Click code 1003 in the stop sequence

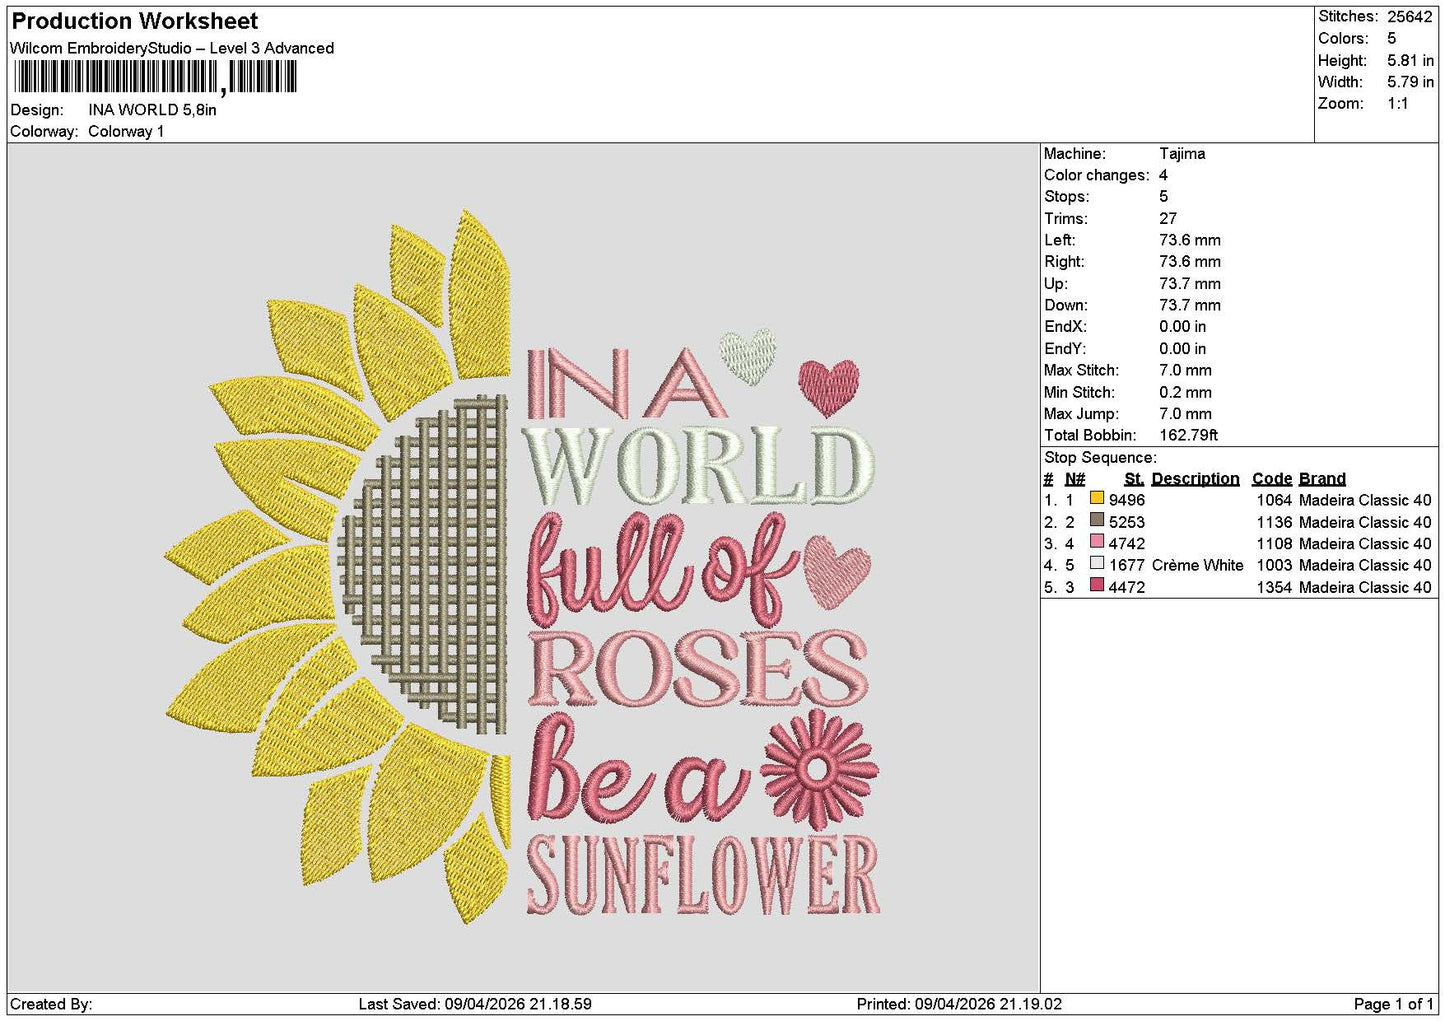[x=1274, y=565]
